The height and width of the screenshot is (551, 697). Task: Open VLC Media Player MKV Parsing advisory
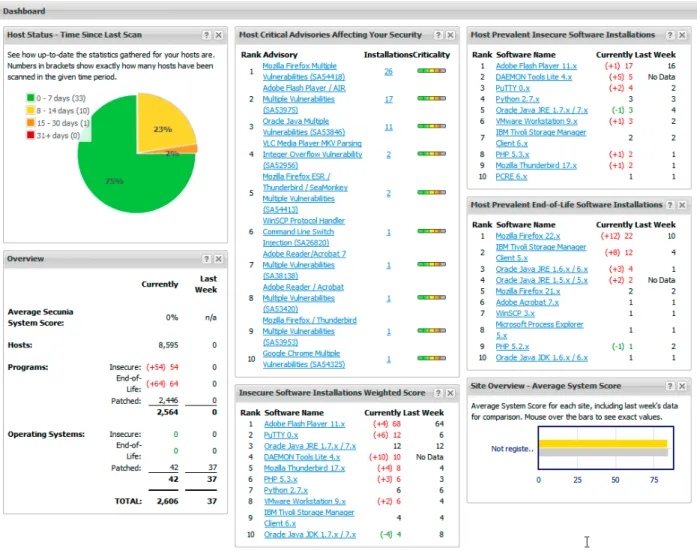tap(312, 154)
